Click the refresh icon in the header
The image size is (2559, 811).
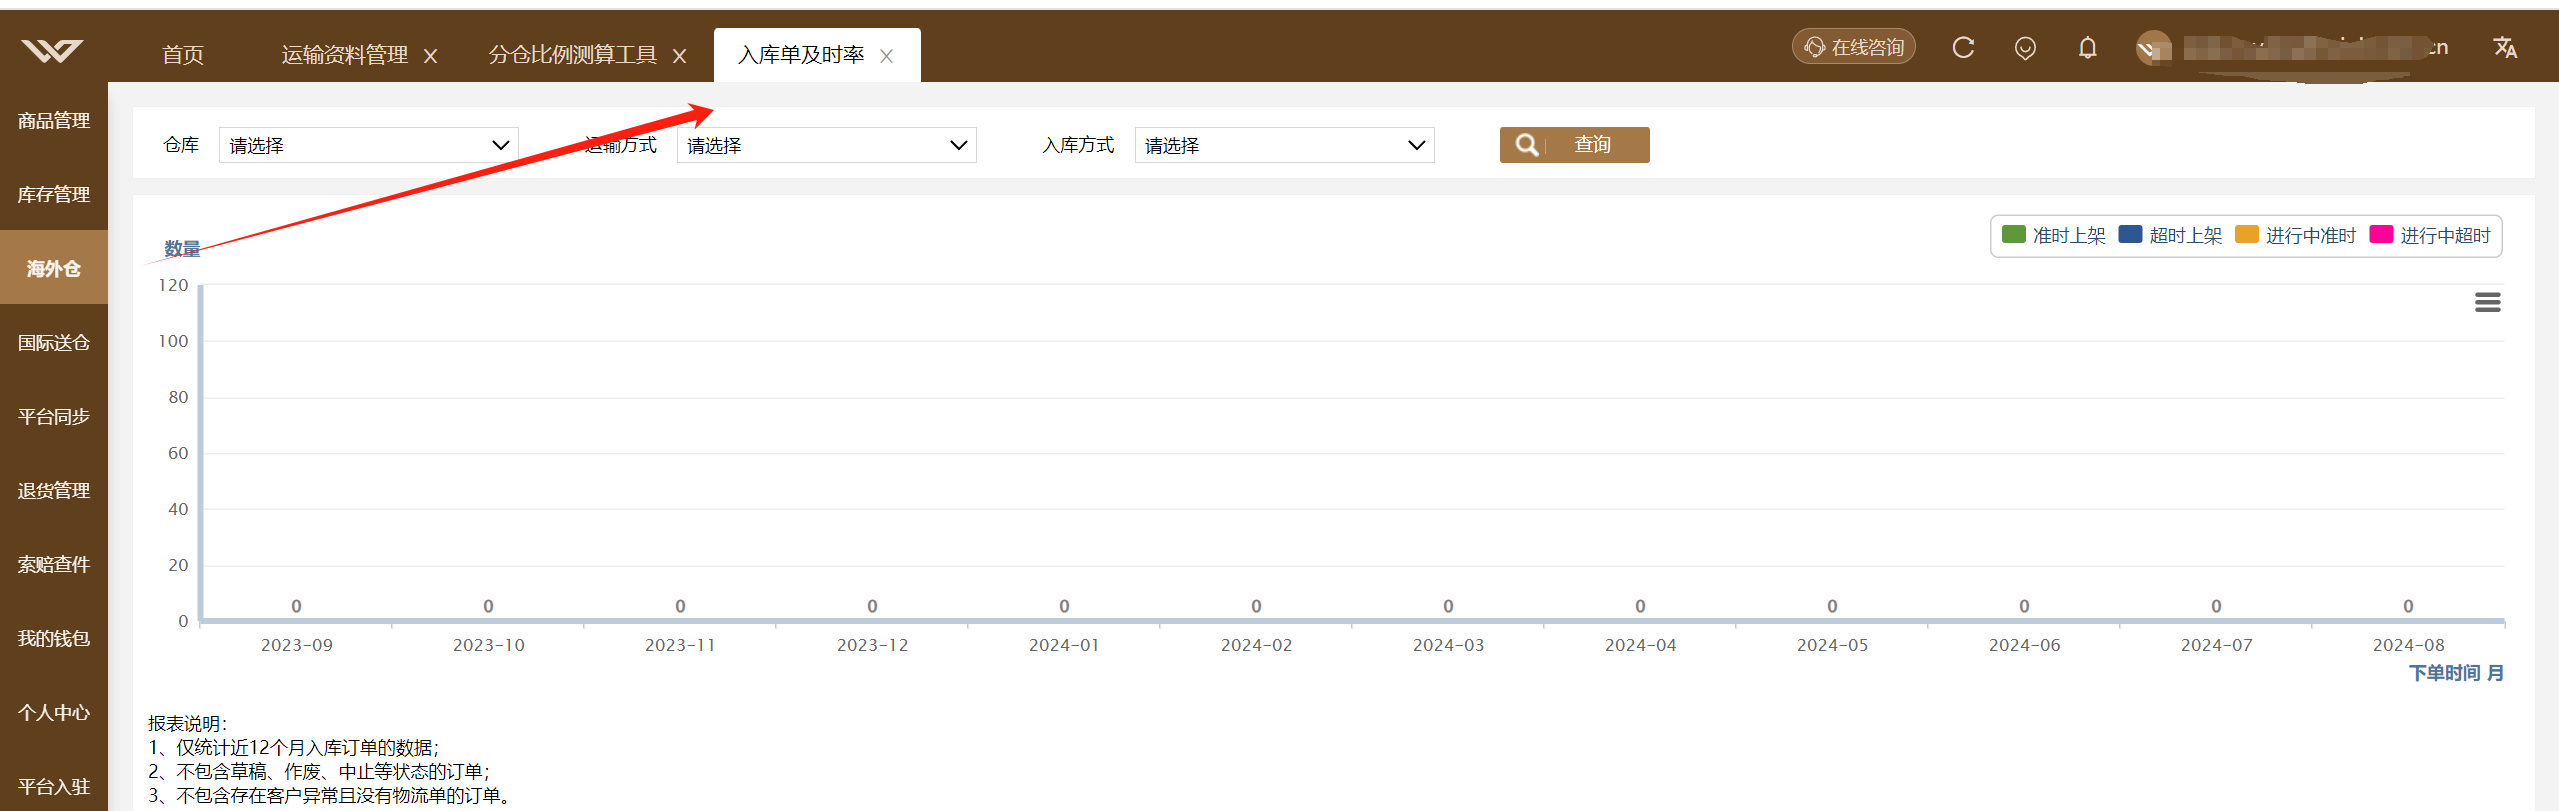(1963, 47)
